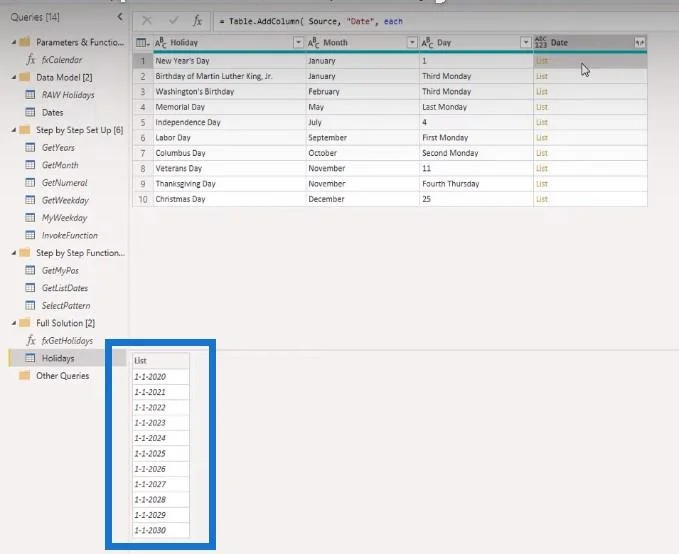Collapse the Step by Step Functions folder
The image size is (679, 554).
coord(14,253)
